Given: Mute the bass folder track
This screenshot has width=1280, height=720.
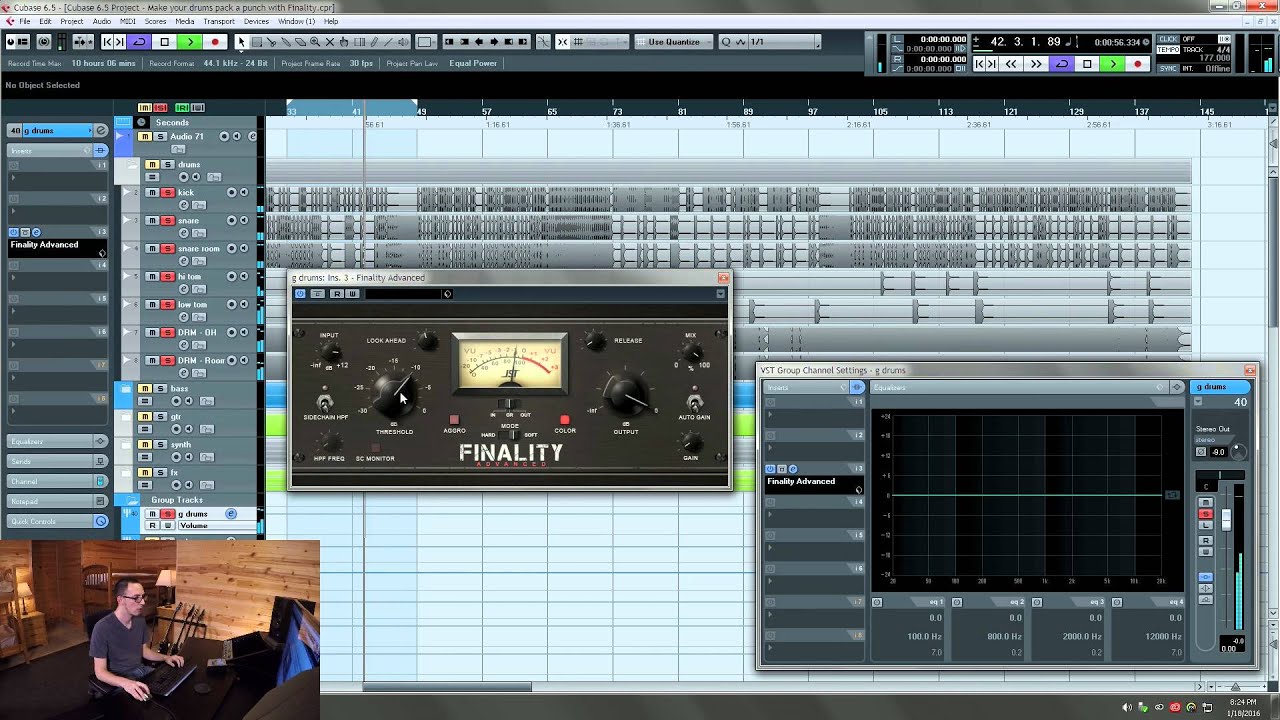Looking at the screenshot, I should pos(145,388).
